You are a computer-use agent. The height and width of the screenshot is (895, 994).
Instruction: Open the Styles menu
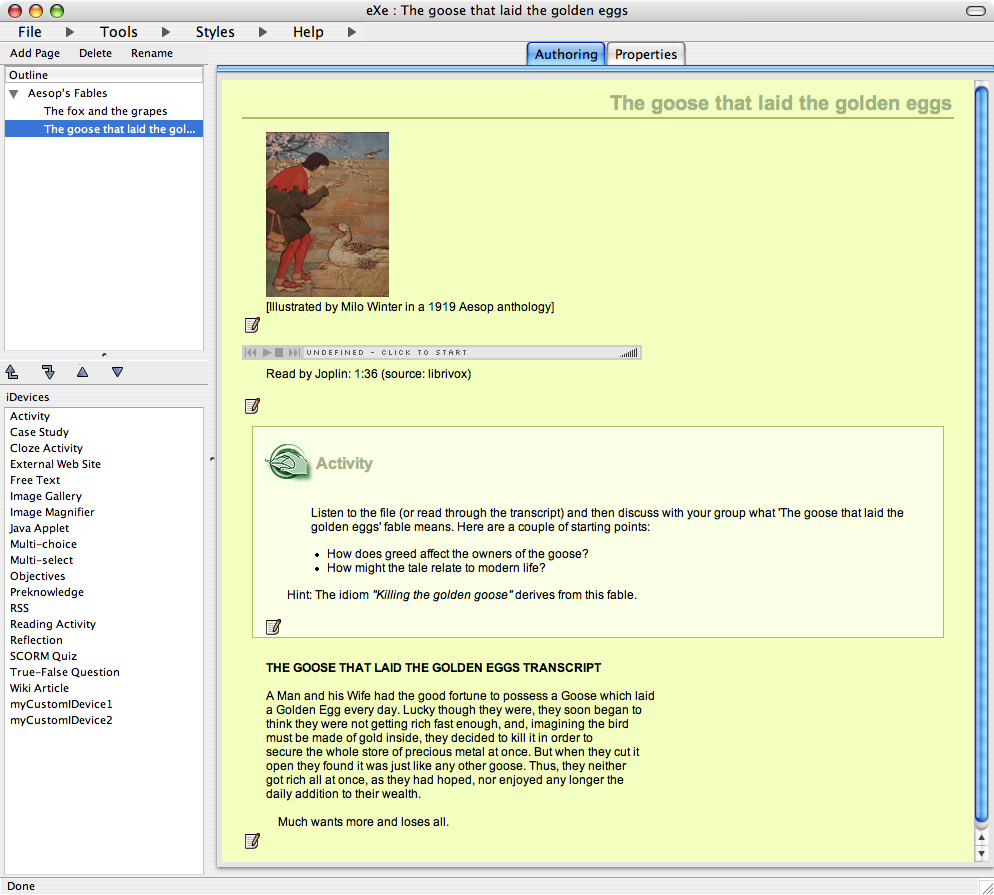click(215, 32)
